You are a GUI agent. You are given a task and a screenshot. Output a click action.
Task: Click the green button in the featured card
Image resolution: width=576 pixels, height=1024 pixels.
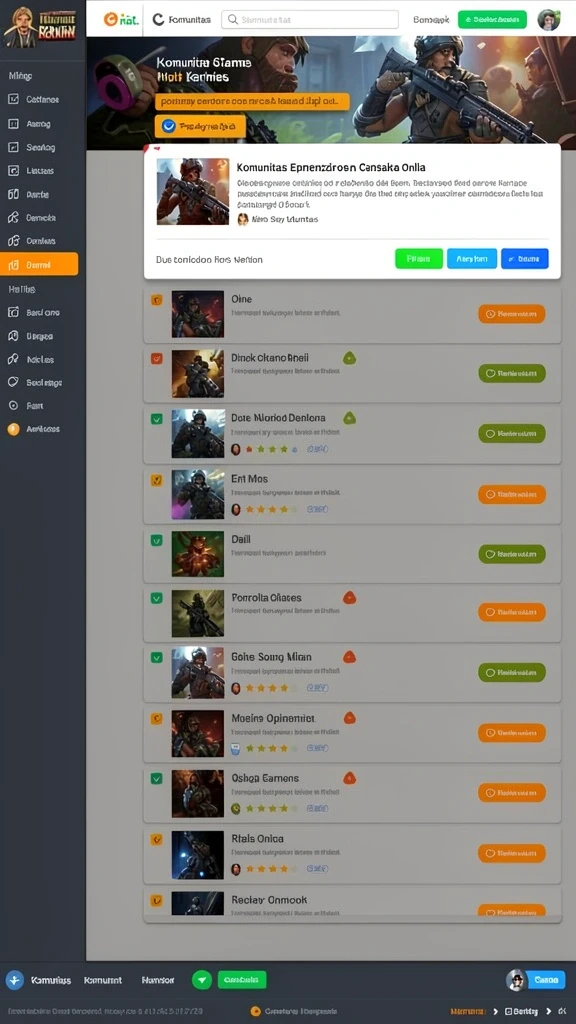(419, 259)
